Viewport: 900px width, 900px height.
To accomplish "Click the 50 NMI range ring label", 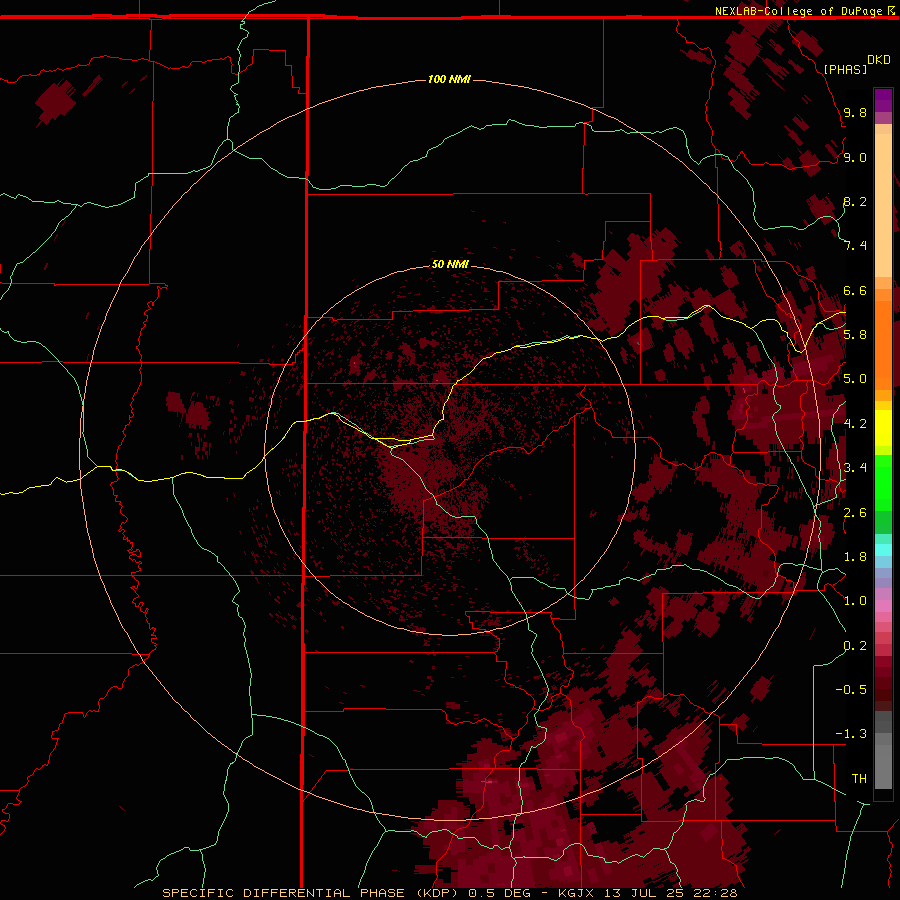I will (450, 264).
